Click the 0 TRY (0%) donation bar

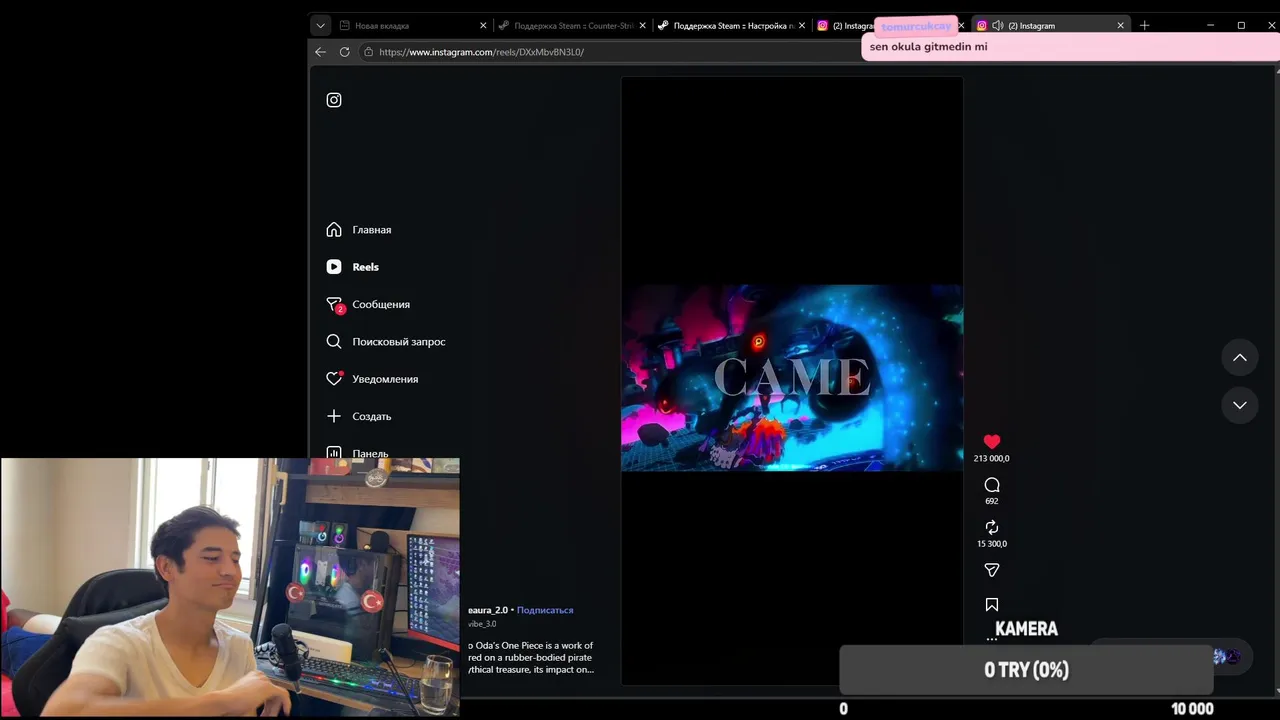coord(1026,670)
